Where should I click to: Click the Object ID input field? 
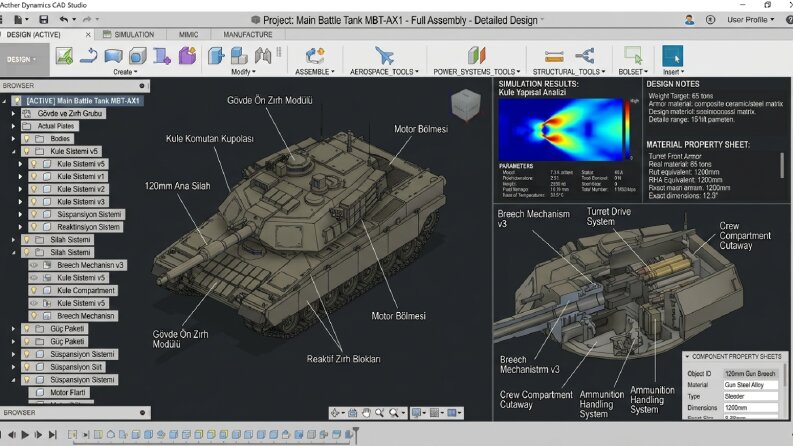[751, 374]
